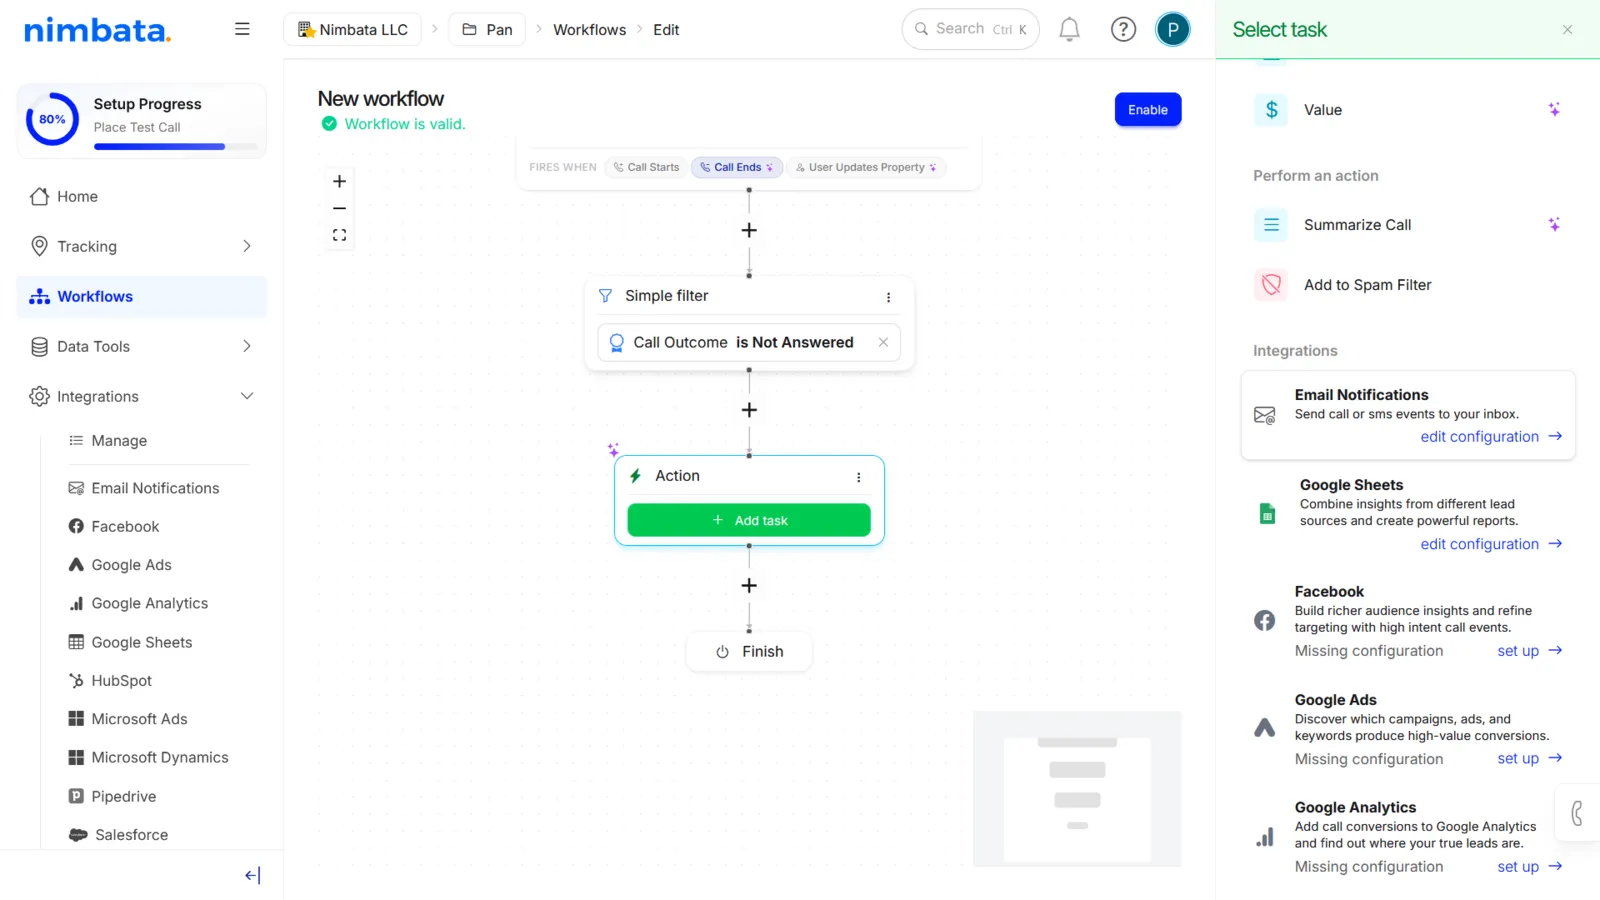Image resolution: width=1600 pixels, height=900 pixels.
Task: Zoom in on the workflow canvas
Action: tap(339, 181)
